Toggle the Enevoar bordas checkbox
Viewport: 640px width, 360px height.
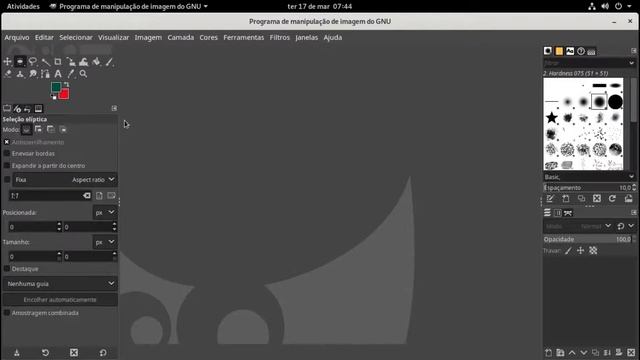tap(7, 153)
